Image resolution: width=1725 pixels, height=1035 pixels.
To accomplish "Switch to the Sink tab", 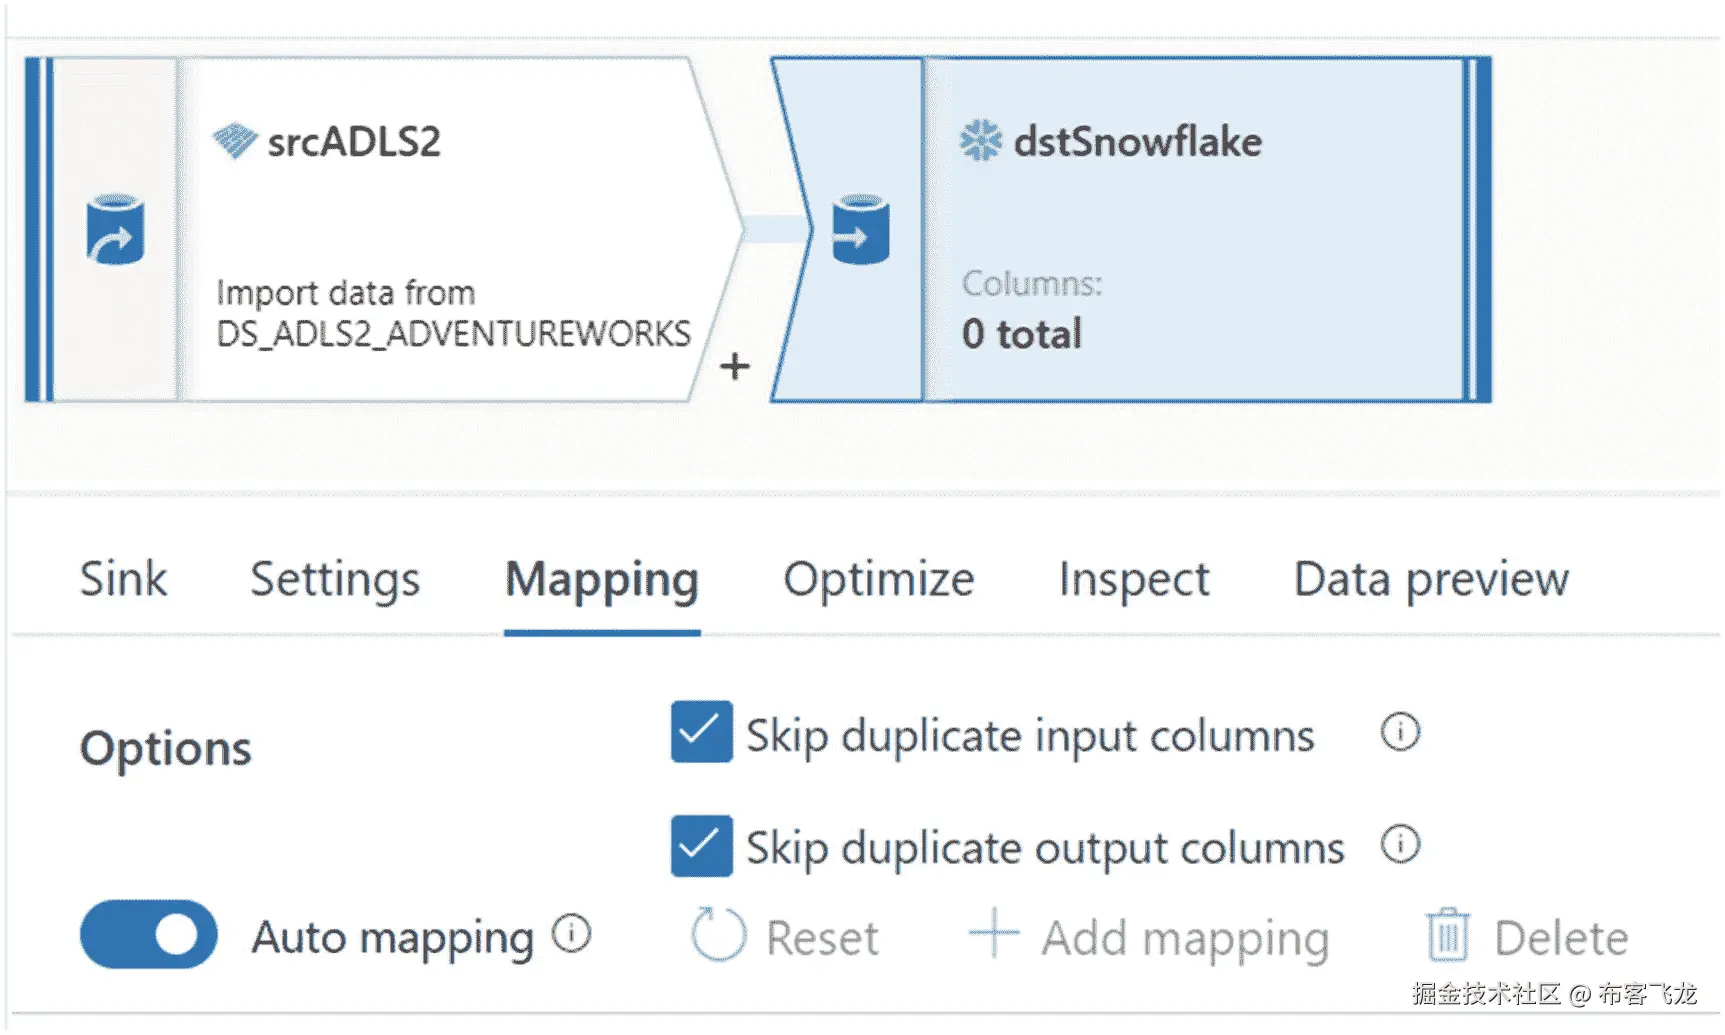I will tap(123, 579).
